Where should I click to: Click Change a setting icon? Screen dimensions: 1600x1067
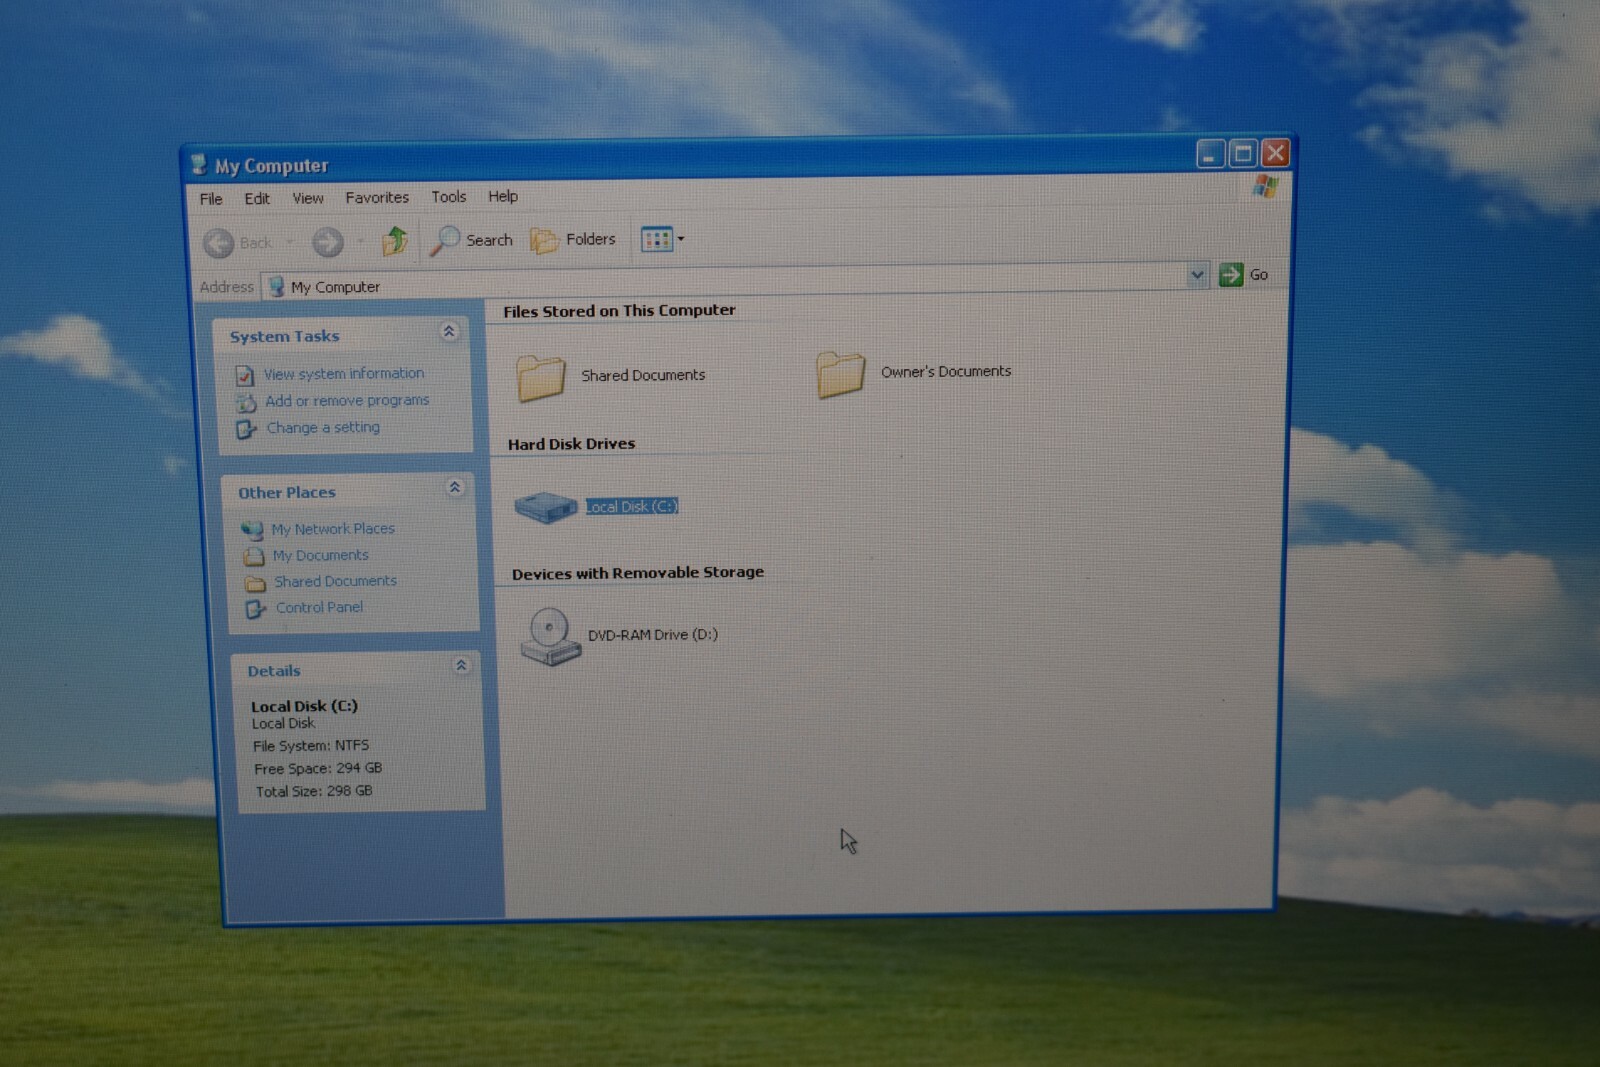pos(246,430)
